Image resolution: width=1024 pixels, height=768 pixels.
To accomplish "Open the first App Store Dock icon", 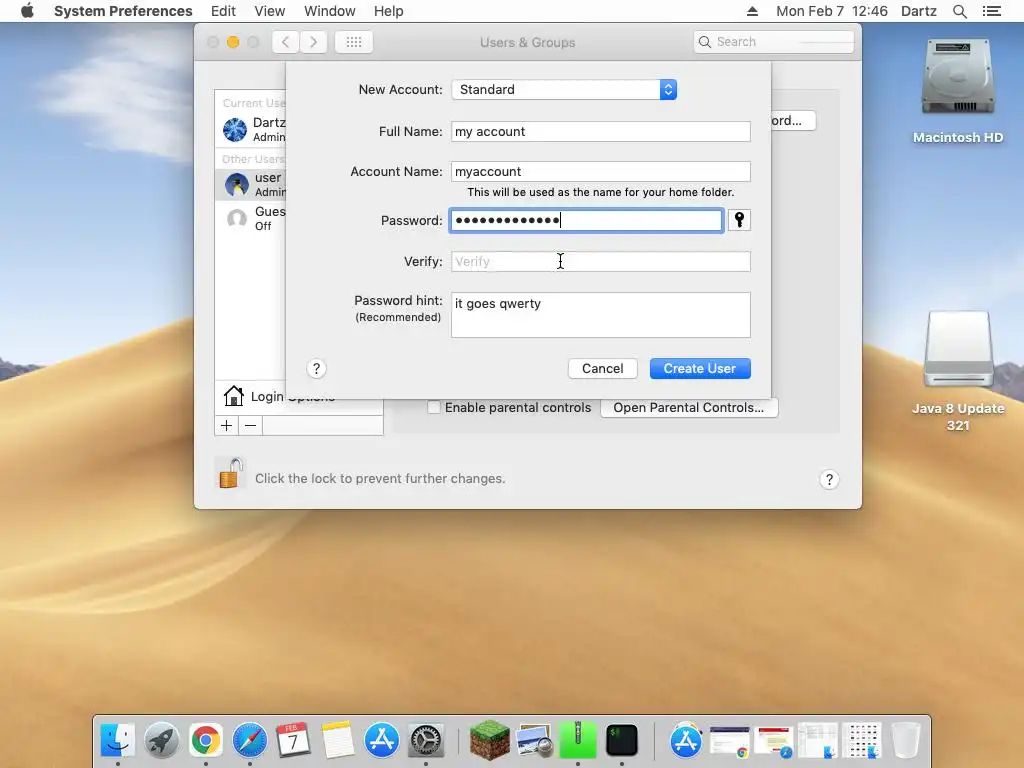I will tap(381, 740).
